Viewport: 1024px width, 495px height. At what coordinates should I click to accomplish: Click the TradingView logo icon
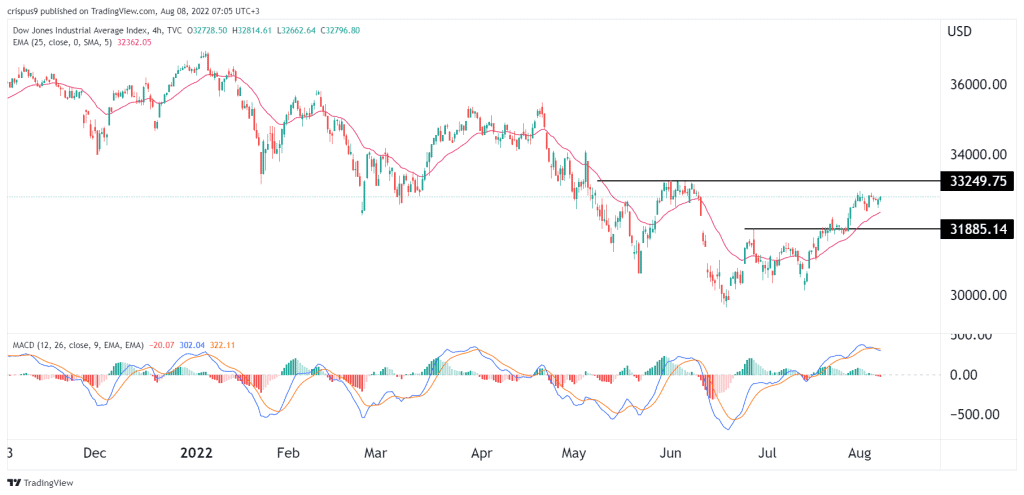tap(14, 483)
